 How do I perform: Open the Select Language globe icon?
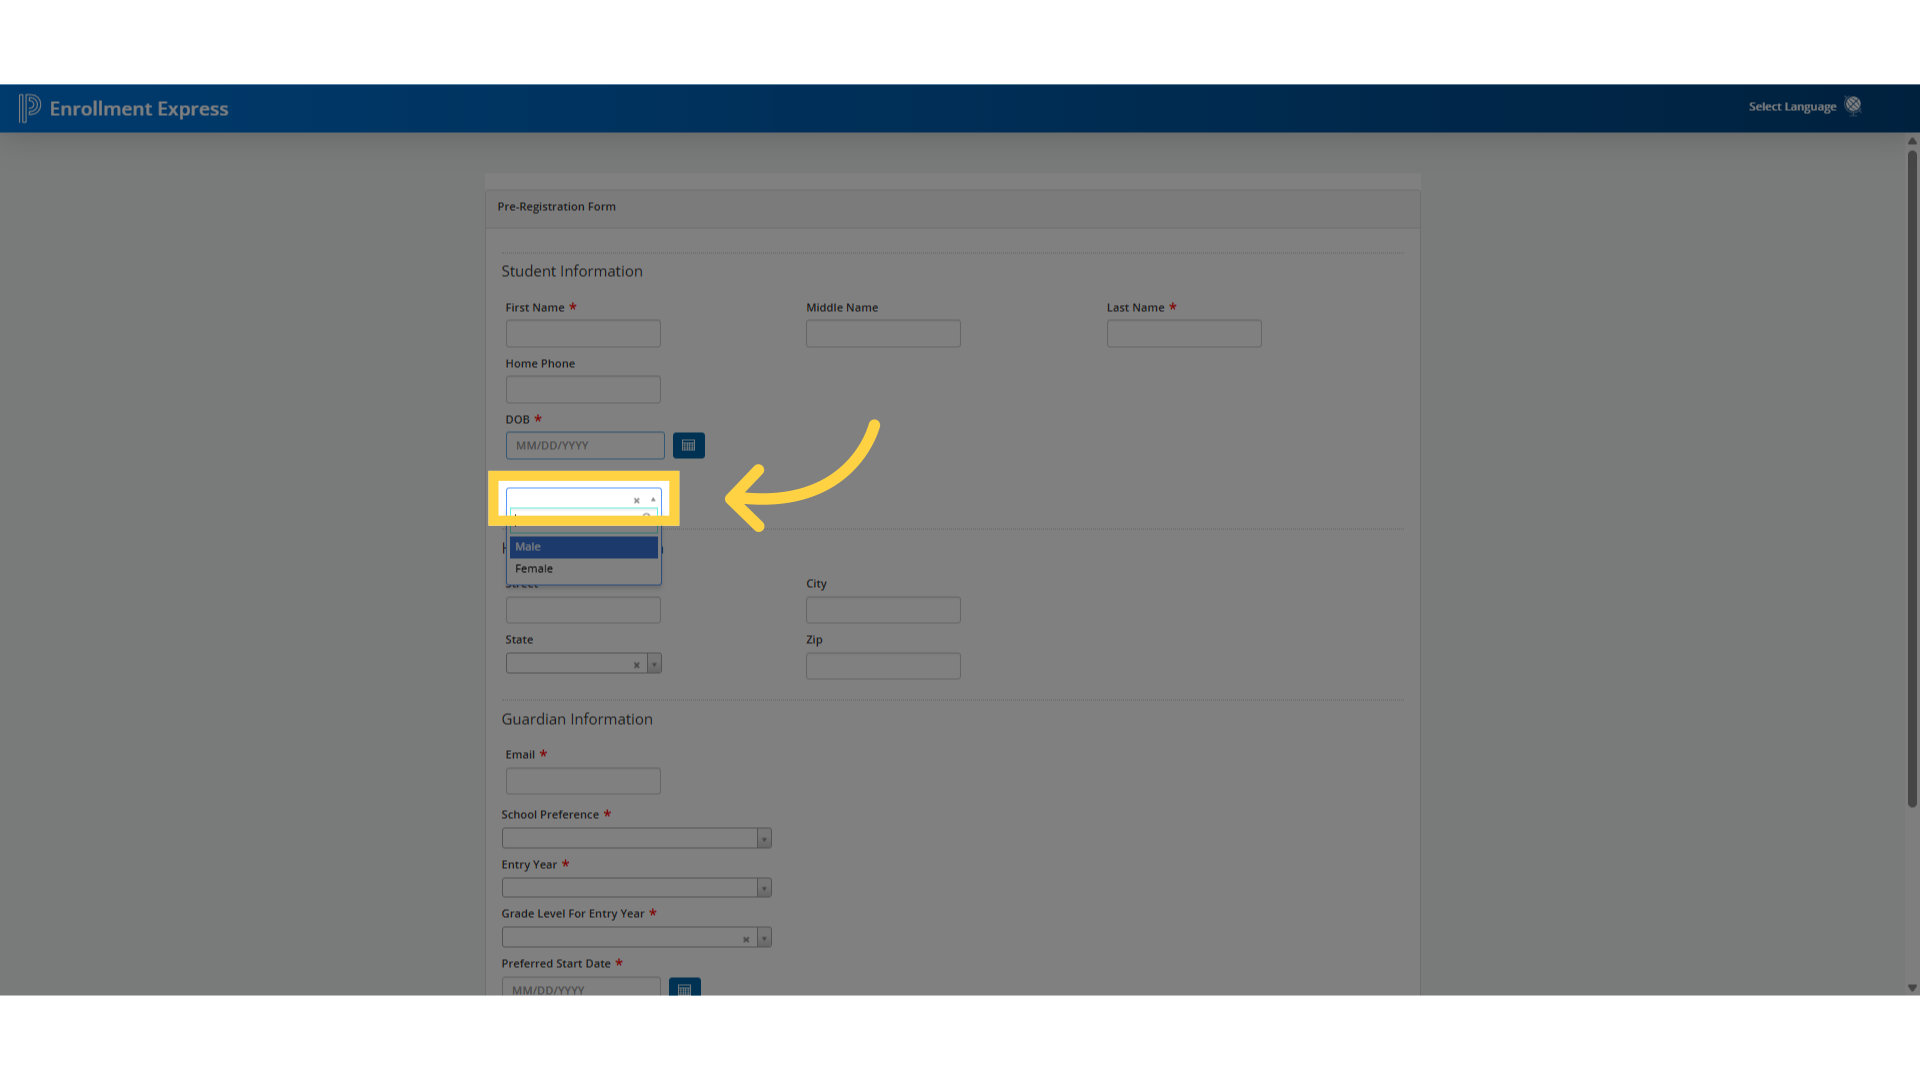tap(1853, 105)
